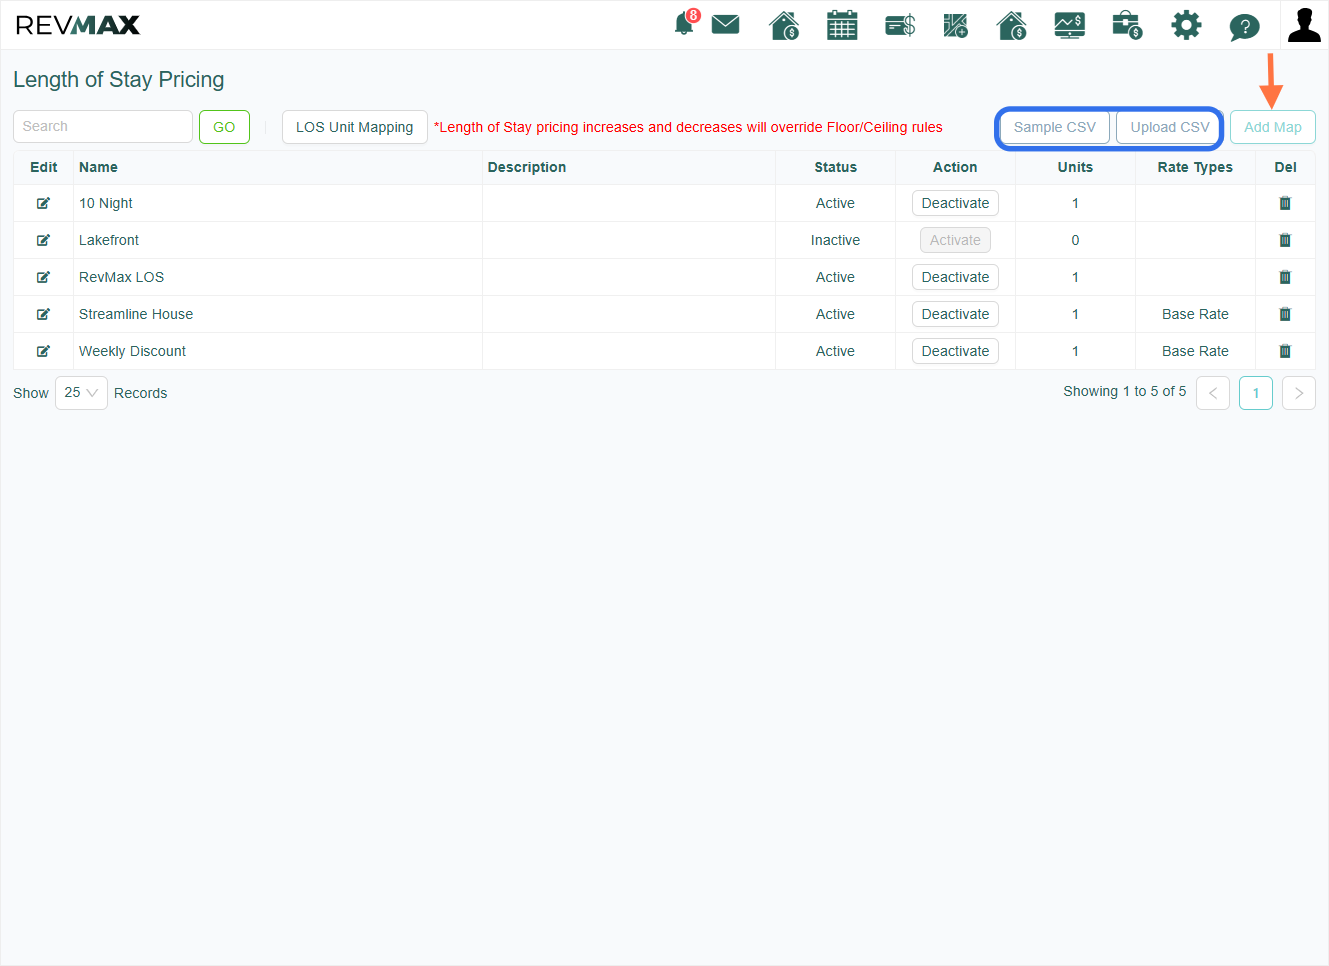Go to the next page arrow
The image size is (1329, 966).
tap(1299, 393)
